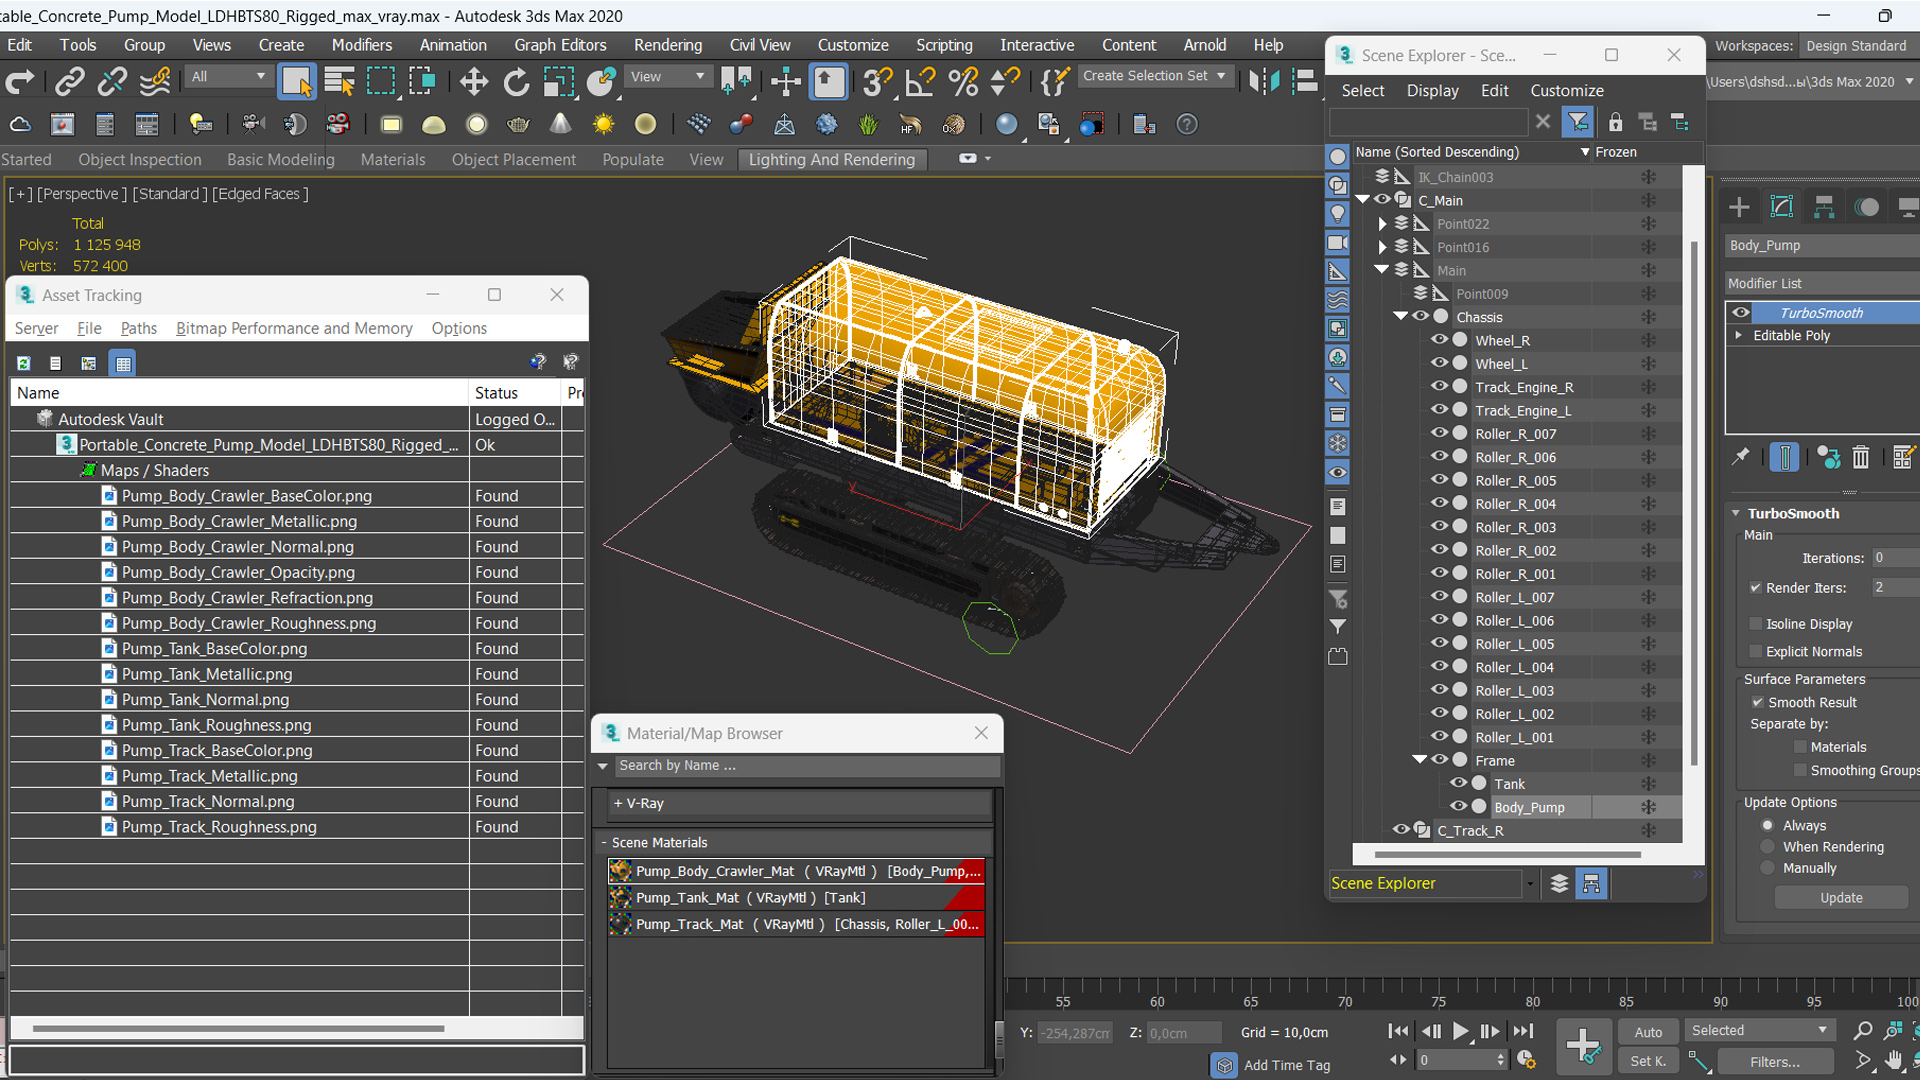Select Pump_Track_Mat material swatch
Image resolution: width=1920 pixels, height=1080 pixels.
pos(620,924)
